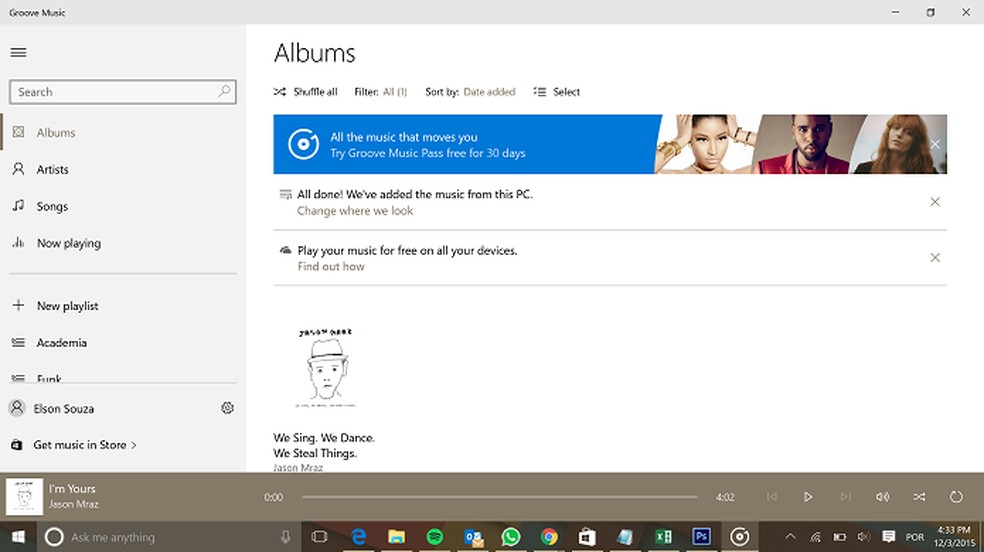Open Photoshop from the taskbar
The image size is (984, 552).
coord(702,537)
